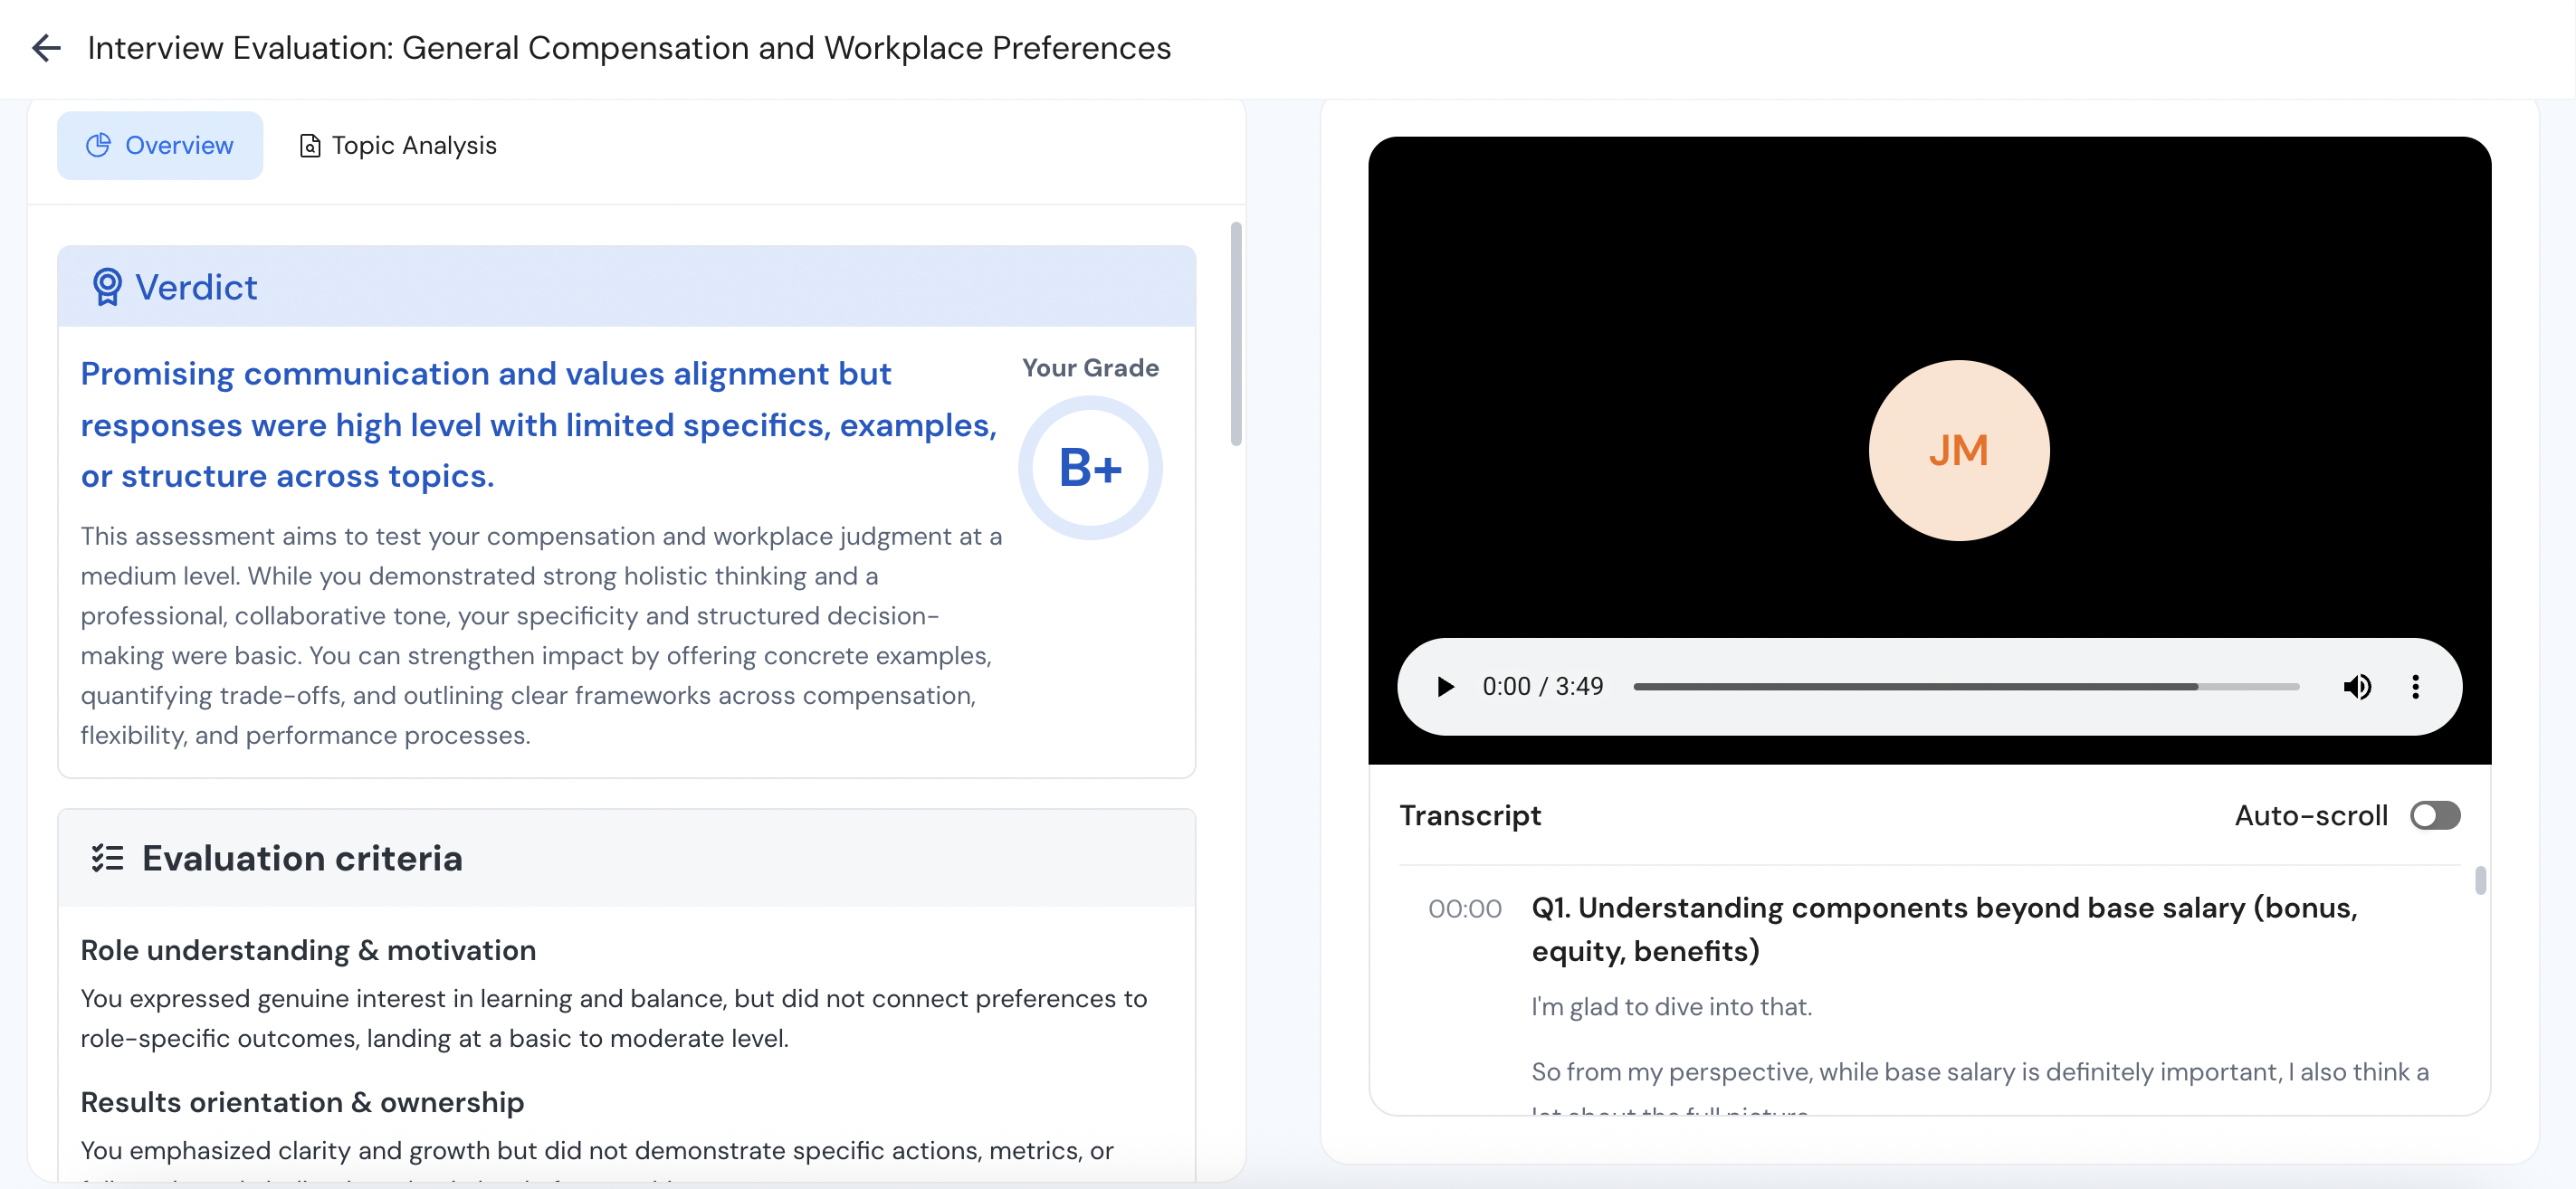
Task: Open the three-dot more options menu in video player
Action: (x=2417, y=686)
